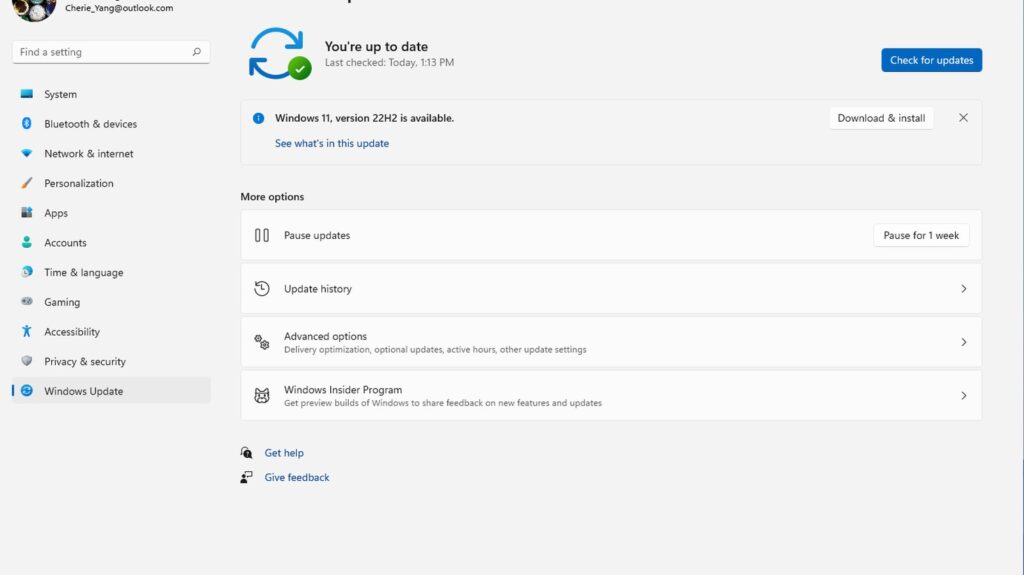Open Accessibility settings
Viewport: 1024px width, 575px height.
(111, 331)
